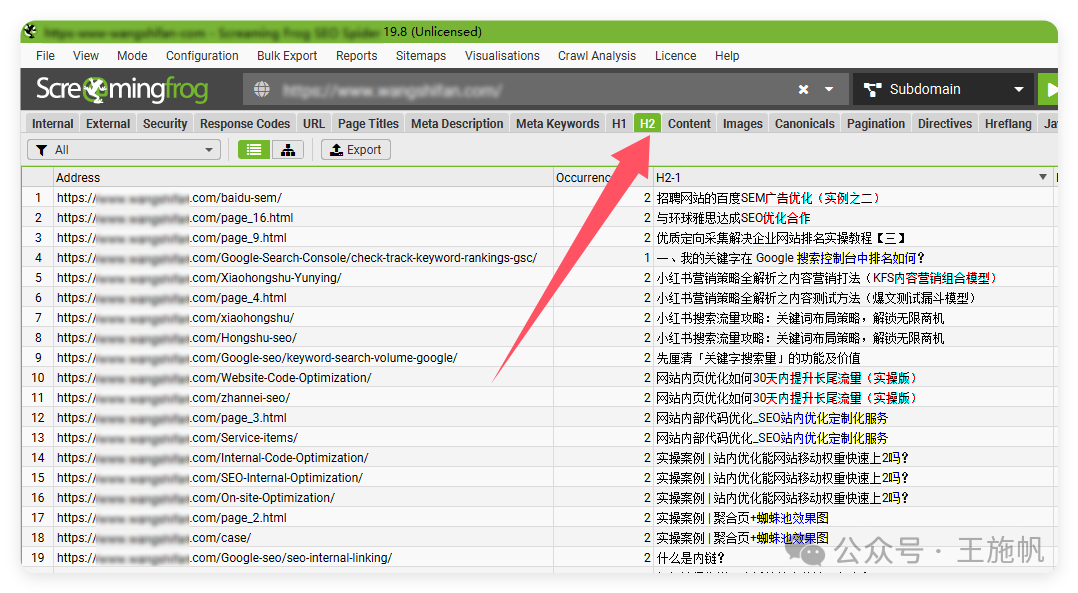
Task: Open the Subdomain crawl scope dropdown
Action: point(943,89)
